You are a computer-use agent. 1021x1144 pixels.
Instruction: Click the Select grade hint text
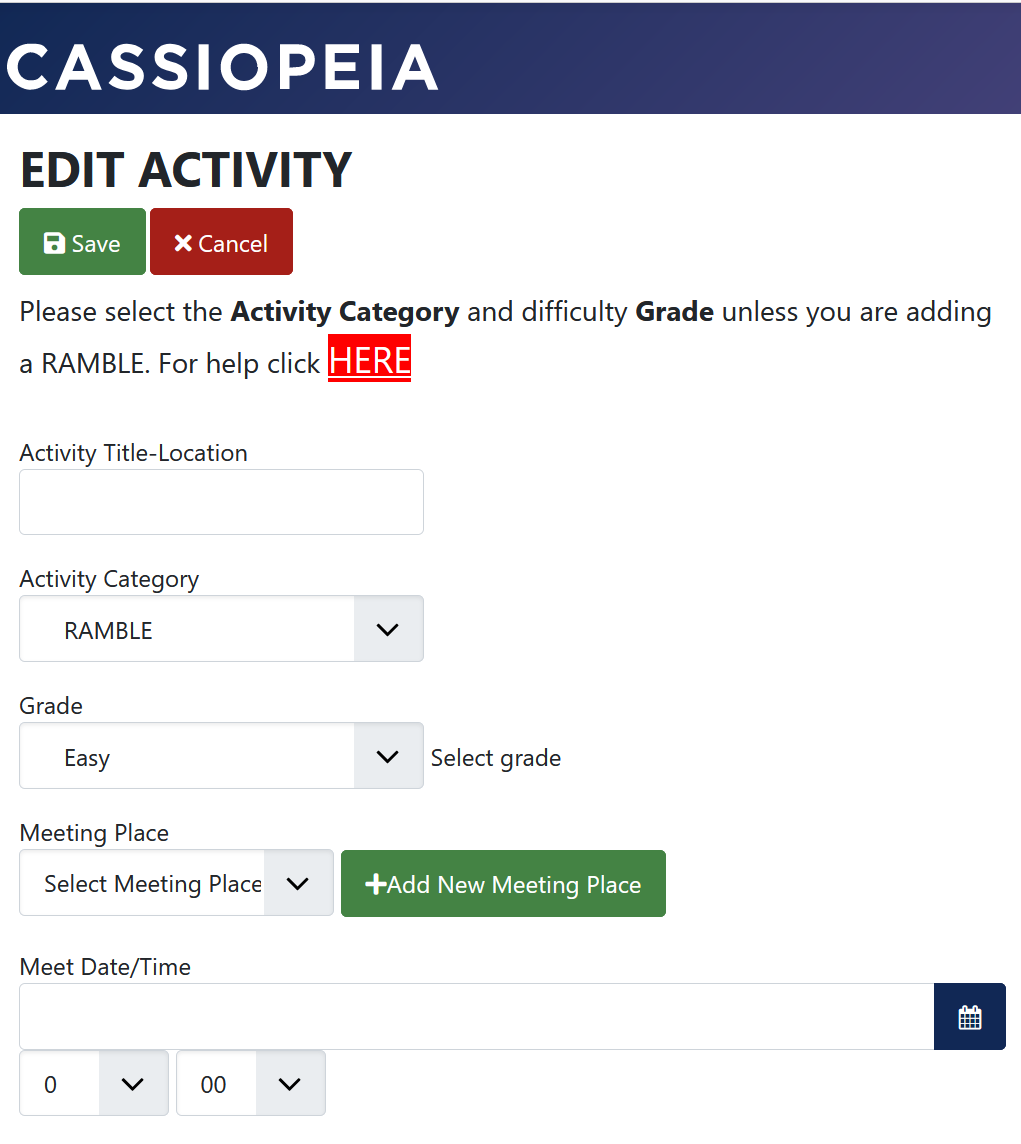point(496,758)
